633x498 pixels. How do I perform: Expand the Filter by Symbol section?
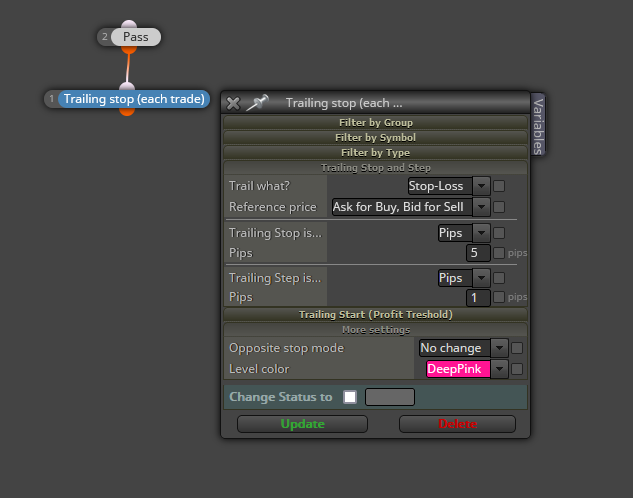click(375, 138)
